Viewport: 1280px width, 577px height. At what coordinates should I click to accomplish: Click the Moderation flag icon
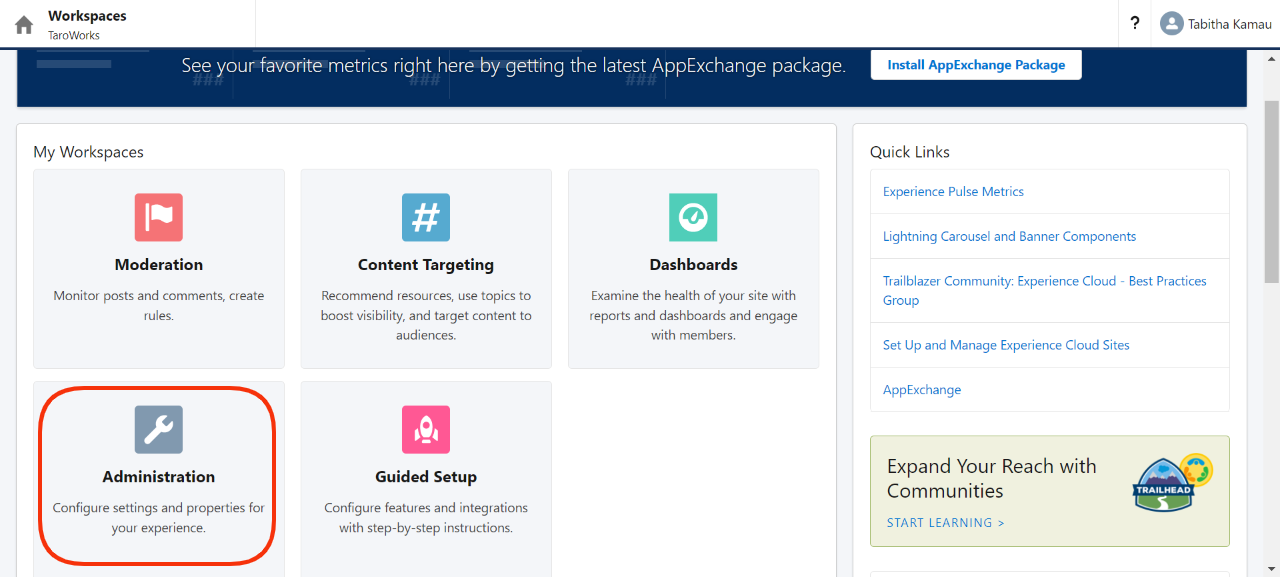159,217
